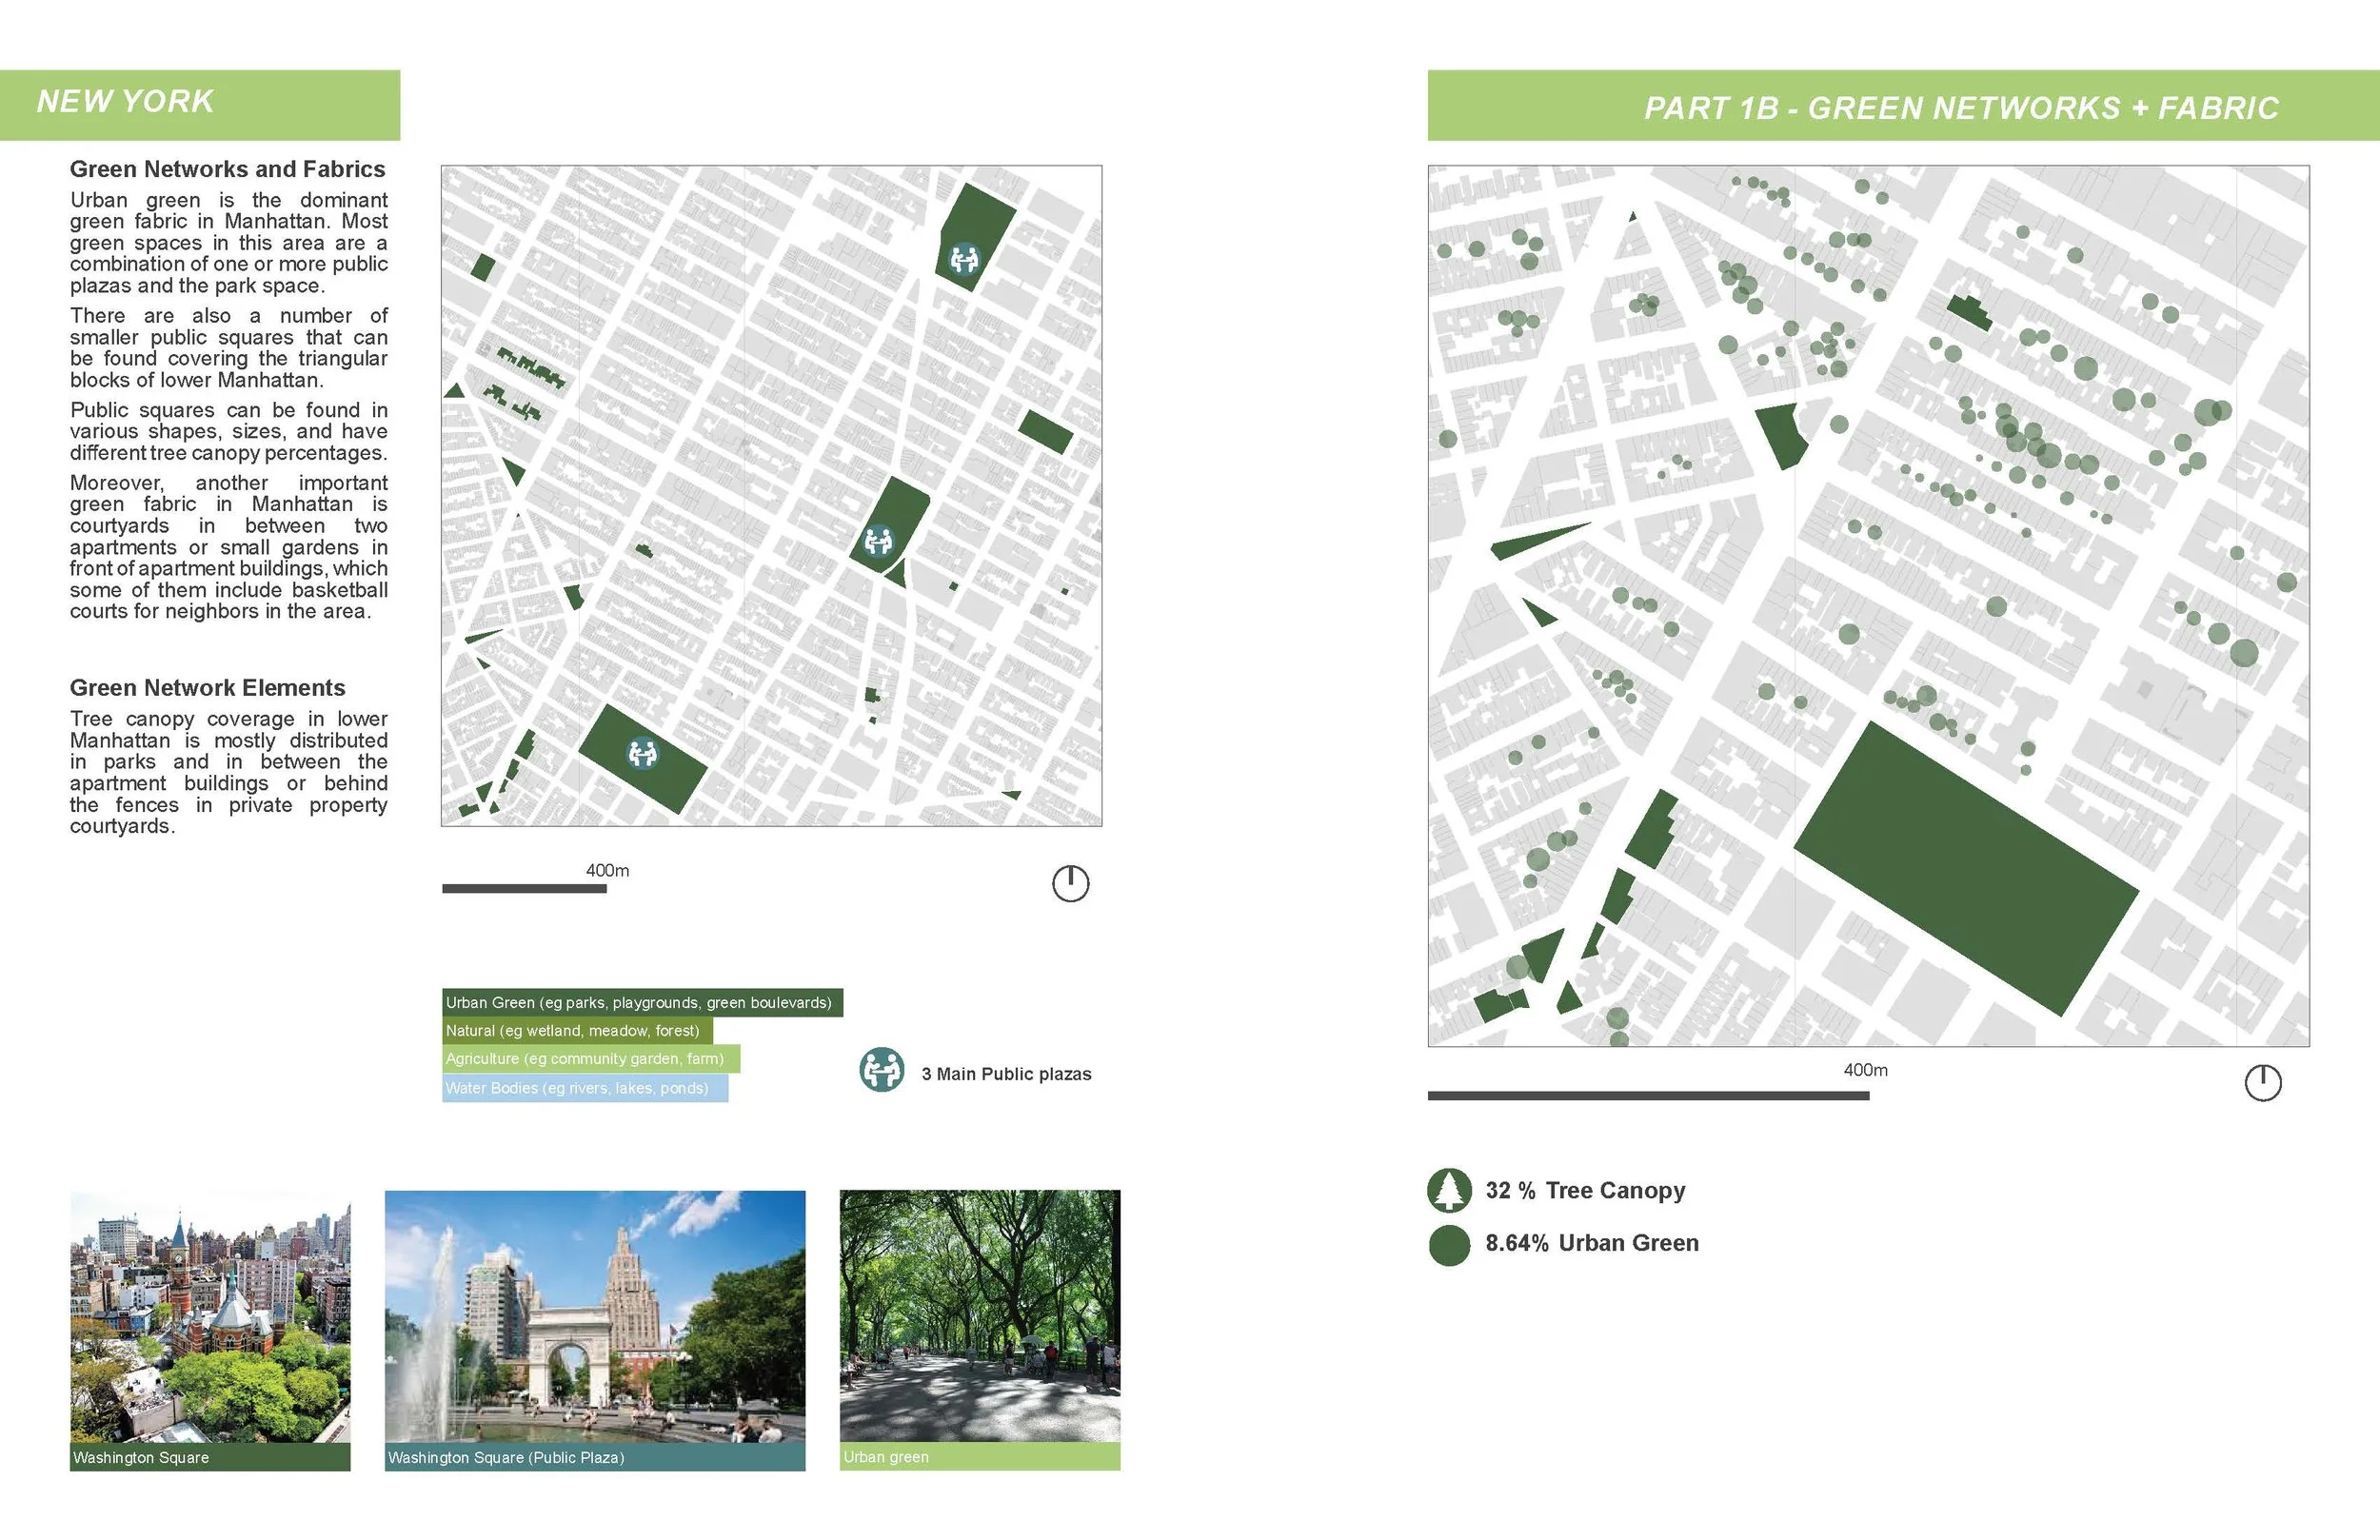Click the north arrow compass under right map
This screenshot has width=2380, height=1540.
click(x=2263, y=1082)
